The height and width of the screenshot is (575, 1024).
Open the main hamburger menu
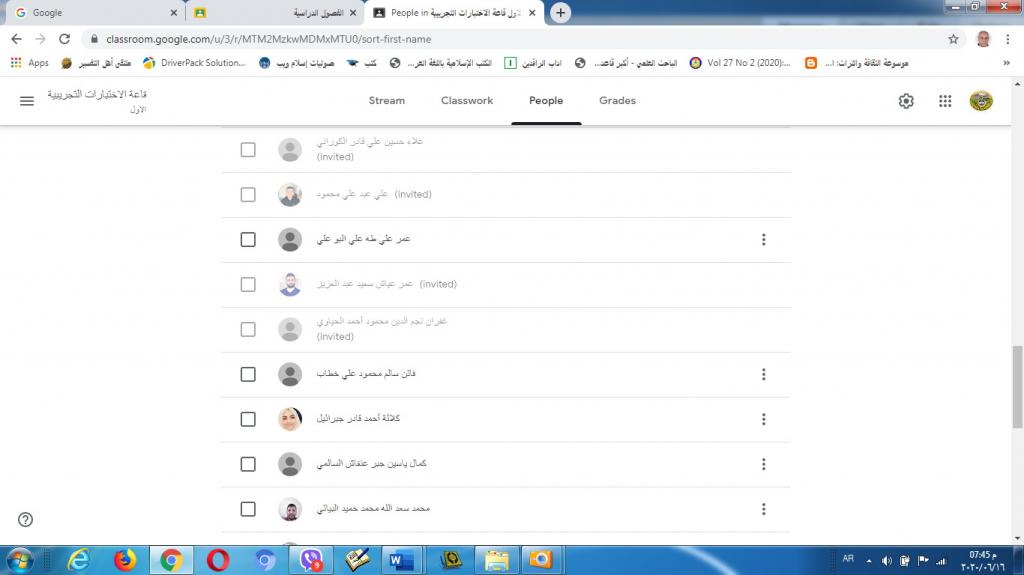pos(27,101)
